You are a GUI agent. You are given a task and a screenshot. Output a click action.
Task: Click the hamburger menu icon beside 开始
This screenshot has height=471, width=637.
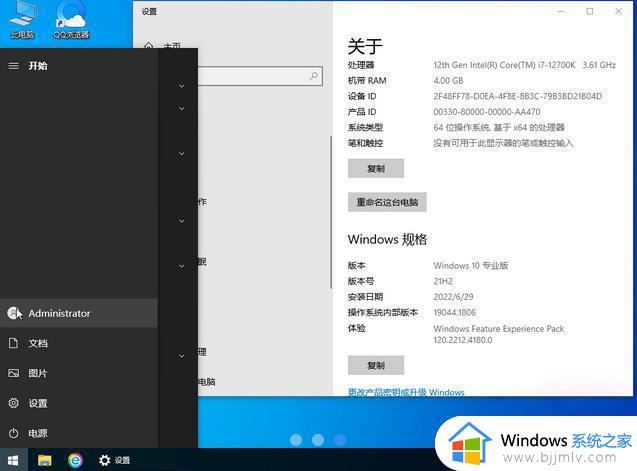[13, 66]
